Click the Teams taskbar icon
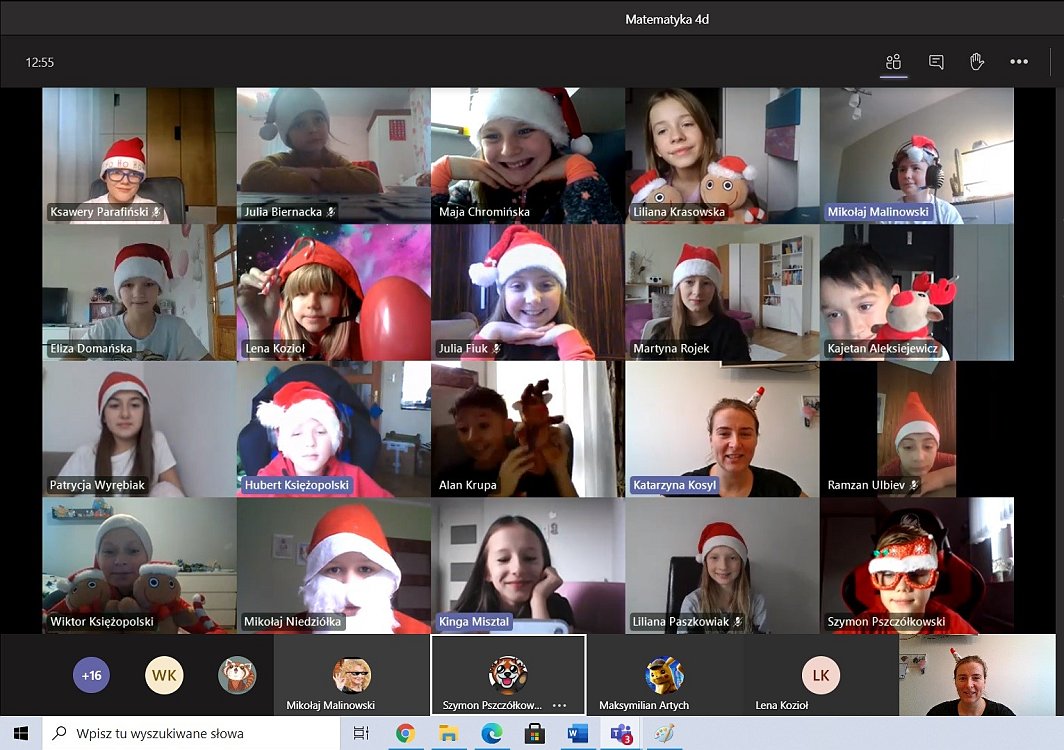 tap(622, 733)
